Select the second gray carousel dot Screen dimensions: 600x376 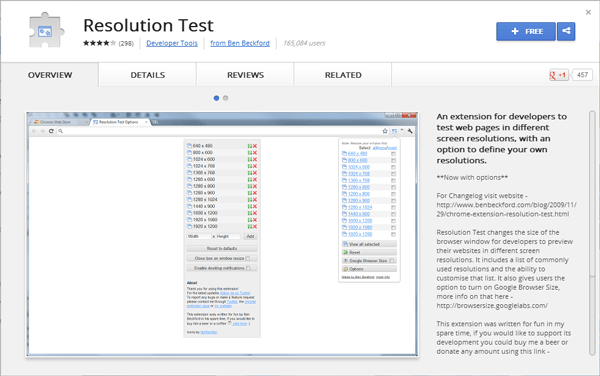pos(226,98)
